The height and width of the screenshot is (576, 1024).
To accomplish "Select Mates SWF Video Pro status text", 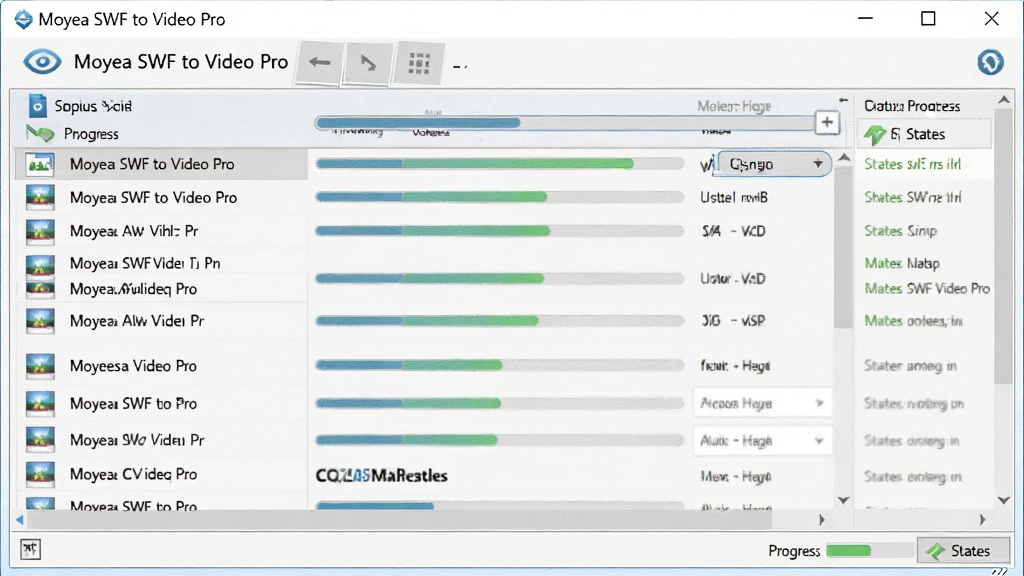I will (x=927, y=288).
